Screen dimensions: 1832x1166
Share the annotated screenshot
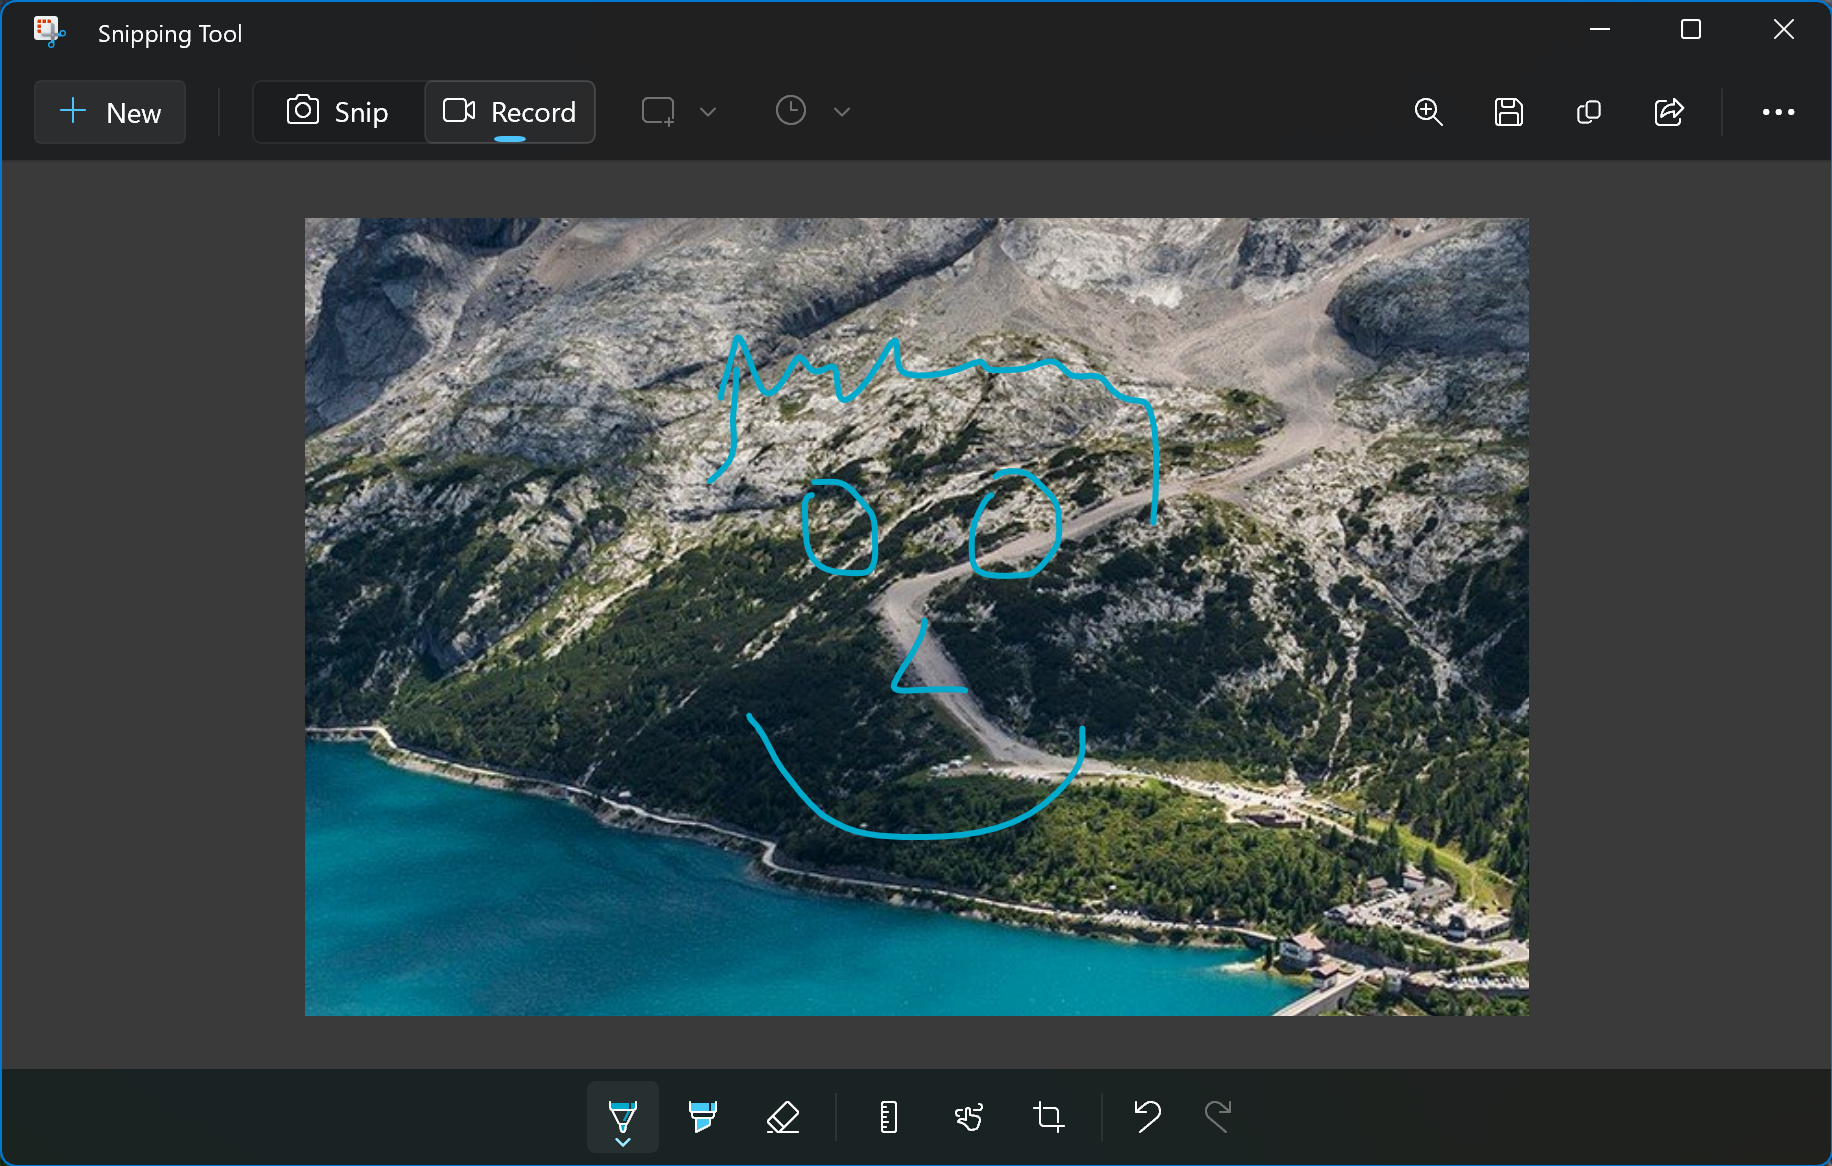click(x=1669, y=112)
